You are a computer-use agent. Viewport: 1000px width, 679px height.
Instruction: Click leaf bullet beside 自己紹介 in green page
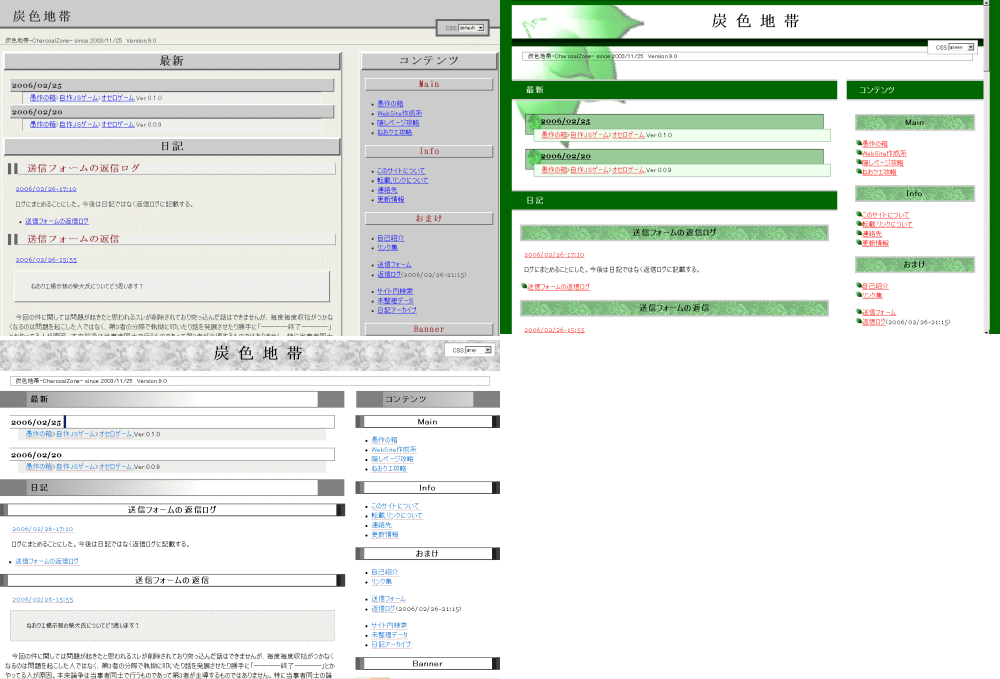click(859, 286)
